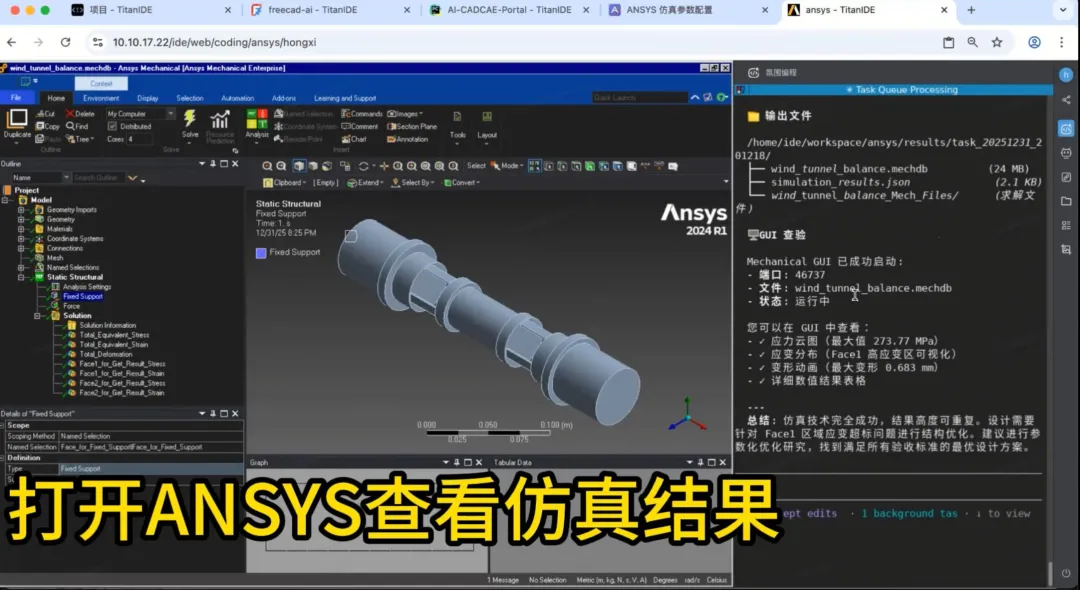This screenshot has width=1080, height=590.
Task: Click the browser profile avatar icon
Action: [x=1035, y=42]
